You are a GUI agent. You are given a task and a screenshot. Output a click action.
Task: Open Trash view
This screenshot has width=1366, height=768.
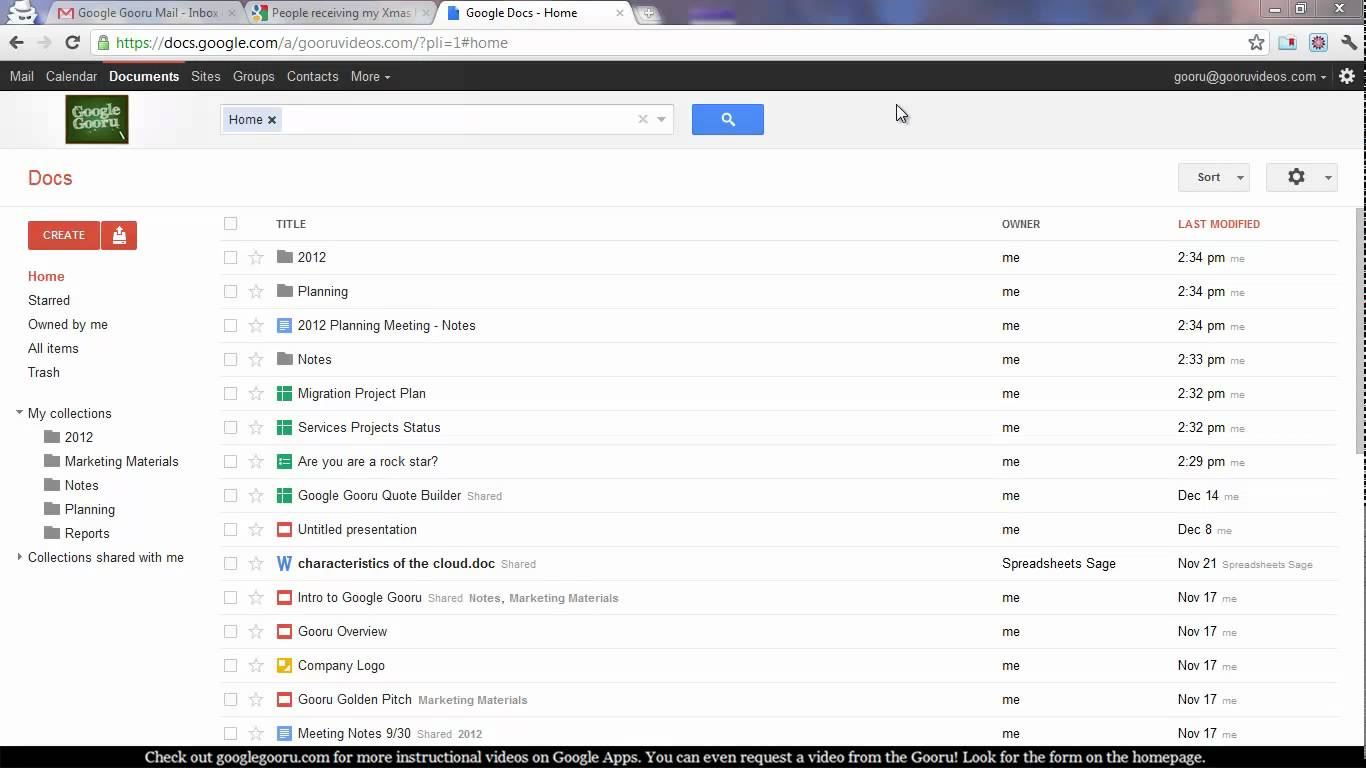[x=44, y=372]
